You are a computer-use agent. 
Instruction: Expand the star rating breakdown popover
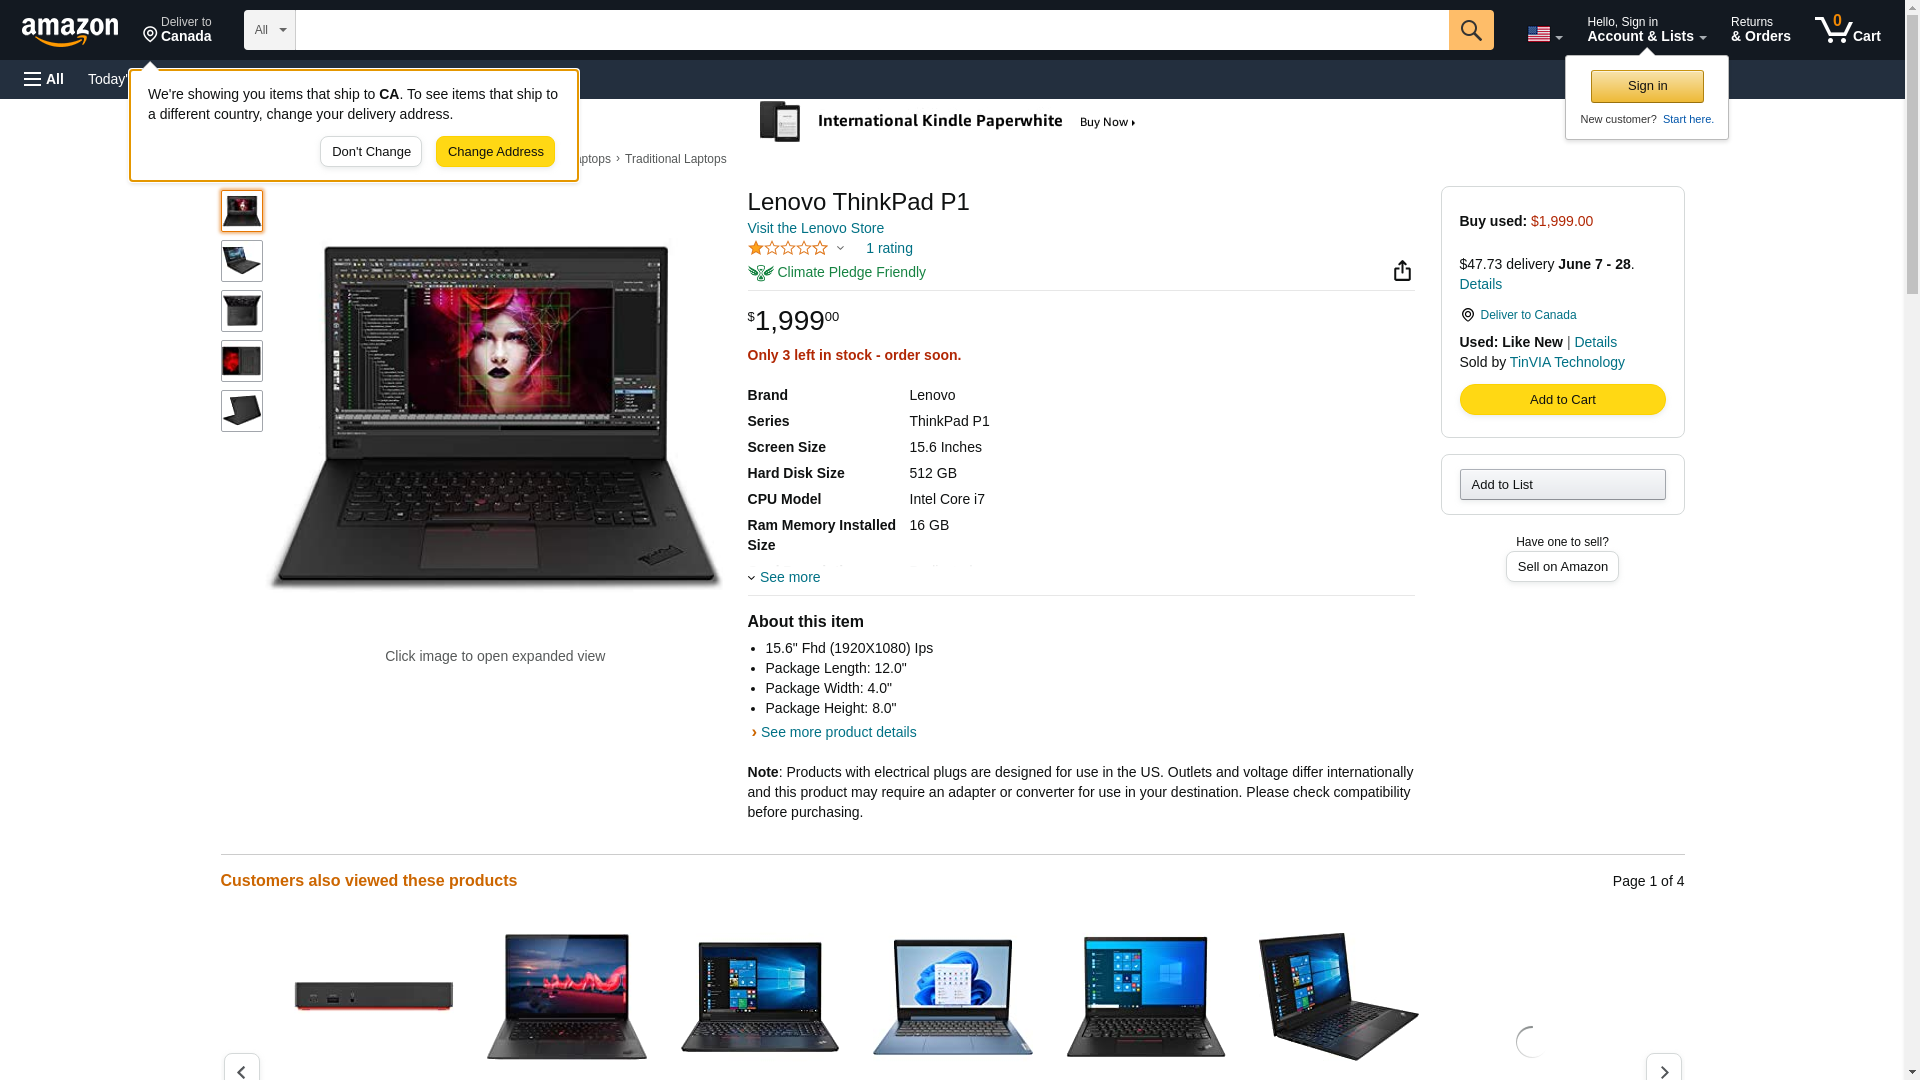(796, 248)
